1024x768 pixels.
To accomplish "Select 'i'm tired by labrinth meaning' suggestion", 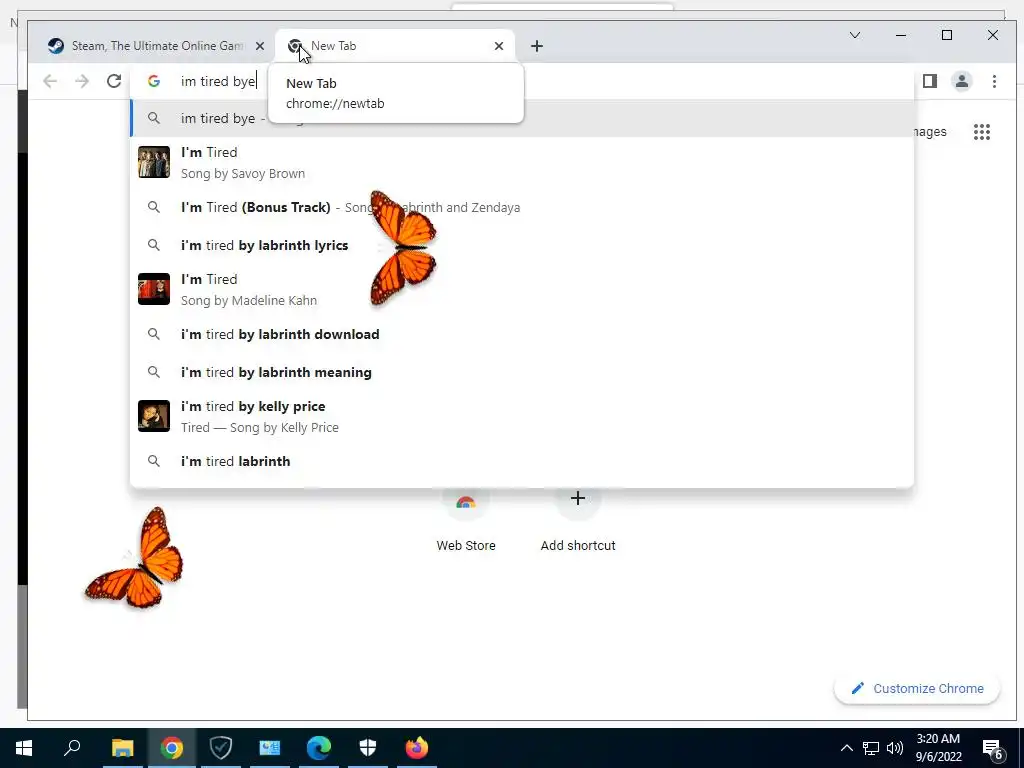I will pyautogui.click(x=521, y=372).
